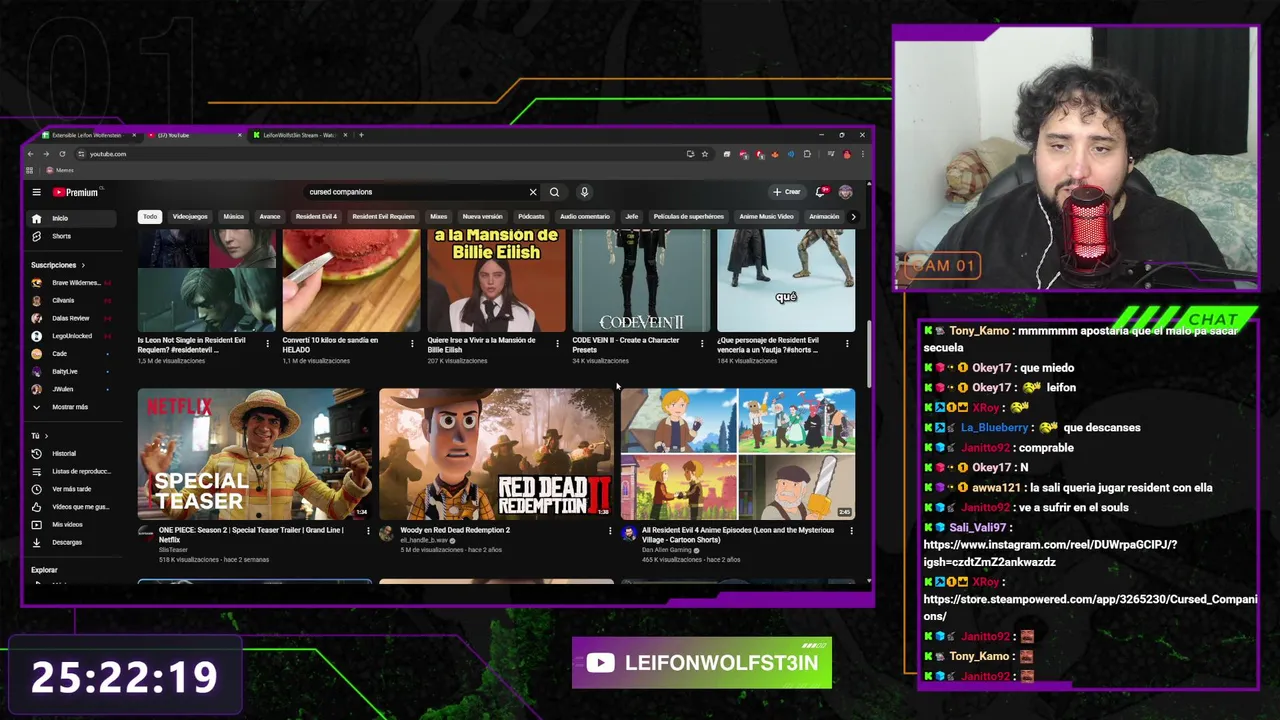1280x720 pixels.
Task: Open the Memes bookmark
Action: [60, 170]
